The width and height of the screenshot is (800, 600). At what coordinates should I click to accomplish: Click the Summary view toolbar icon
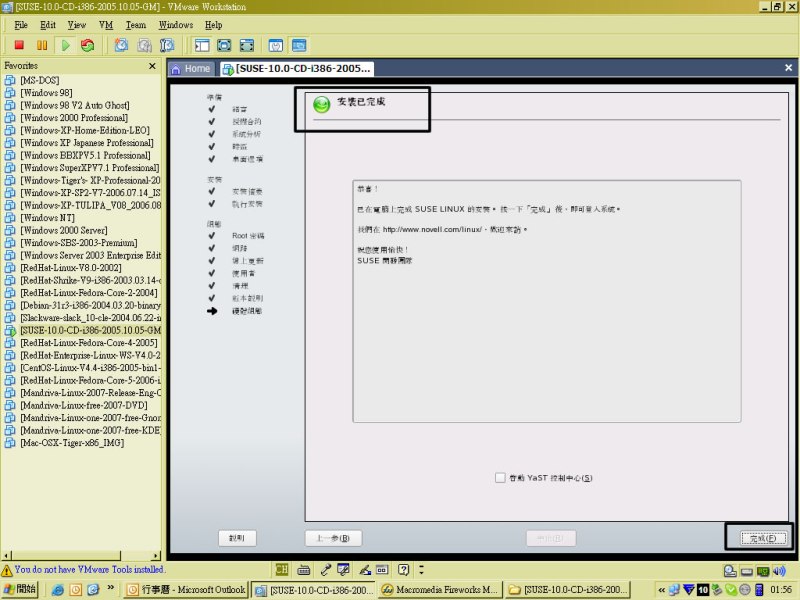(276, 45)
